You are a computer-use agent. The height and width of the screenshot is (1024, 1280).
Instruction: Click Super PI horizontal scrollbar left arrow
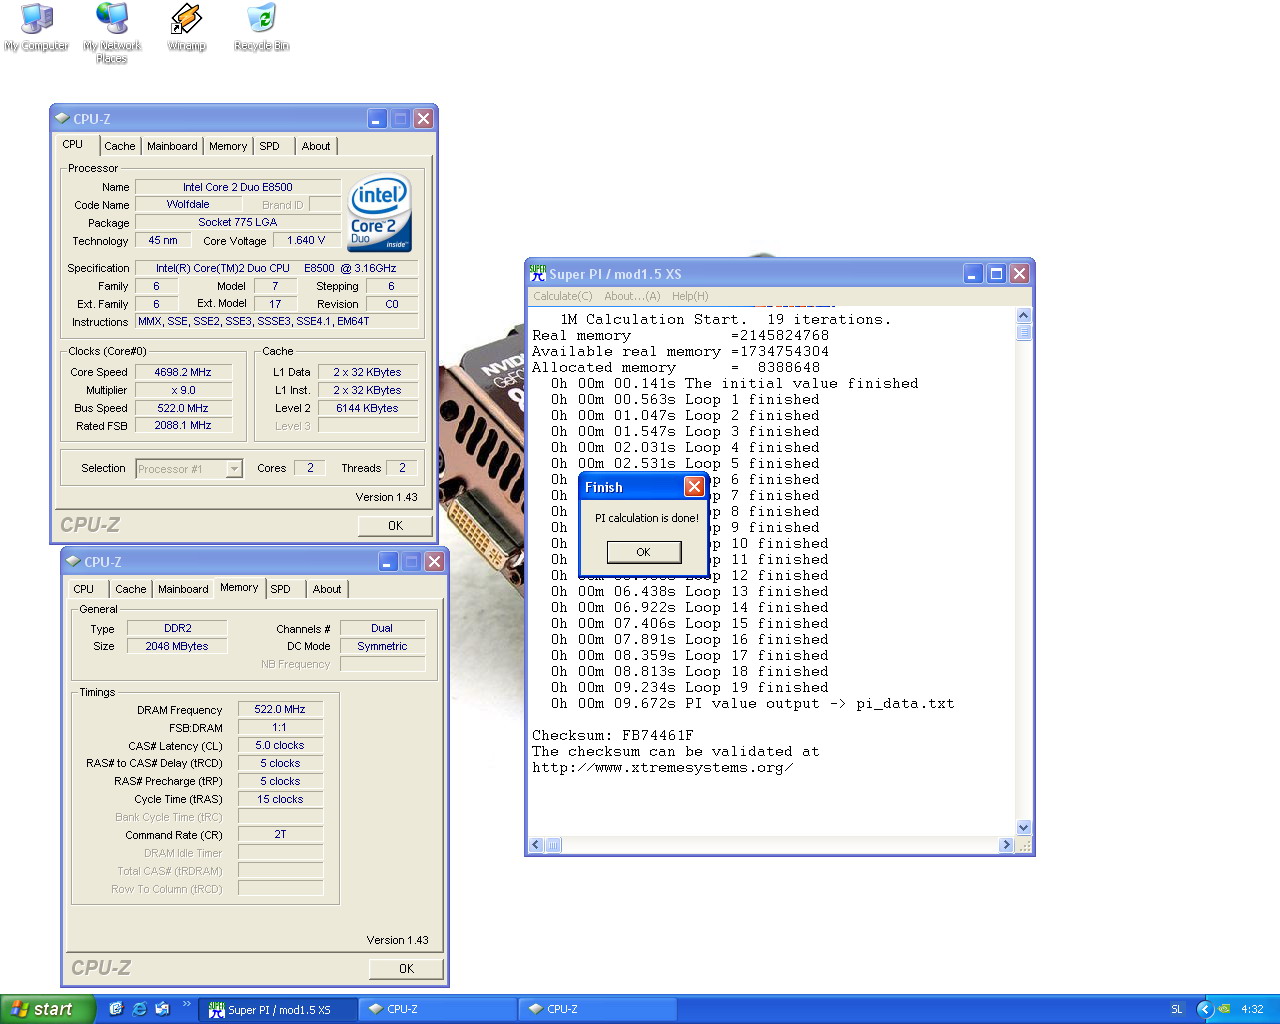click(x=536, y=845)
